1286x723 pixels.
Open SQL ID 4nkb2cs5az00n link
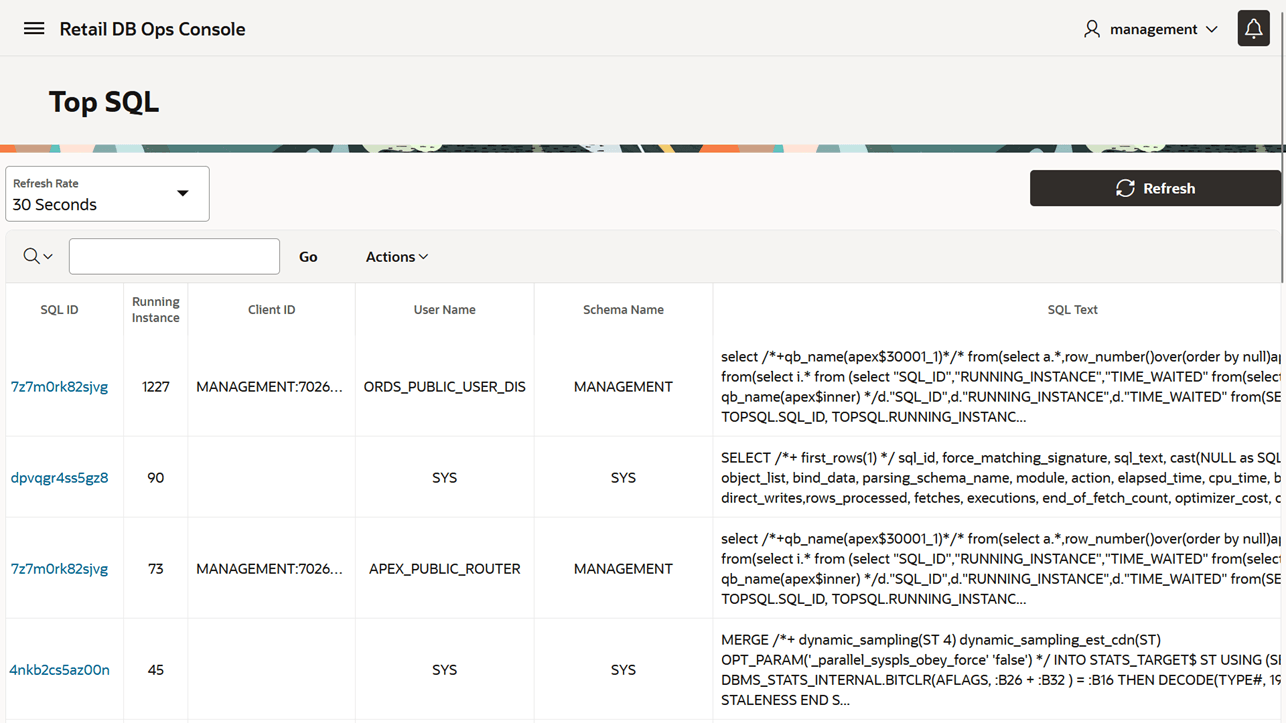click(x=59, y=670)
